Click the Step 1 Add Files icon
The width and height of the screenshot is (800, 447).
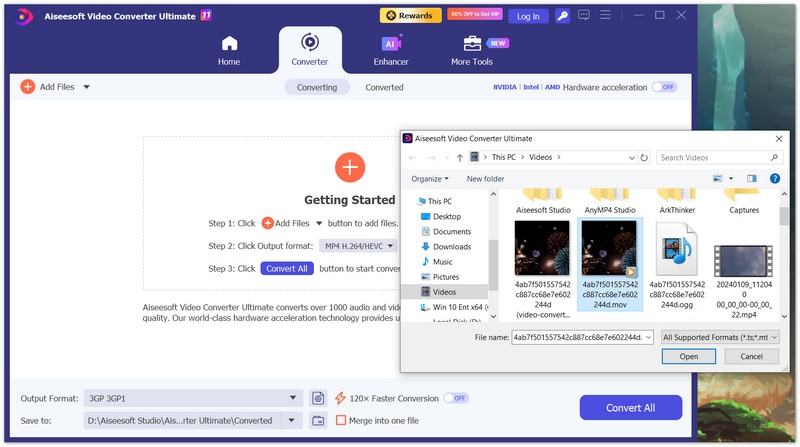267,223
